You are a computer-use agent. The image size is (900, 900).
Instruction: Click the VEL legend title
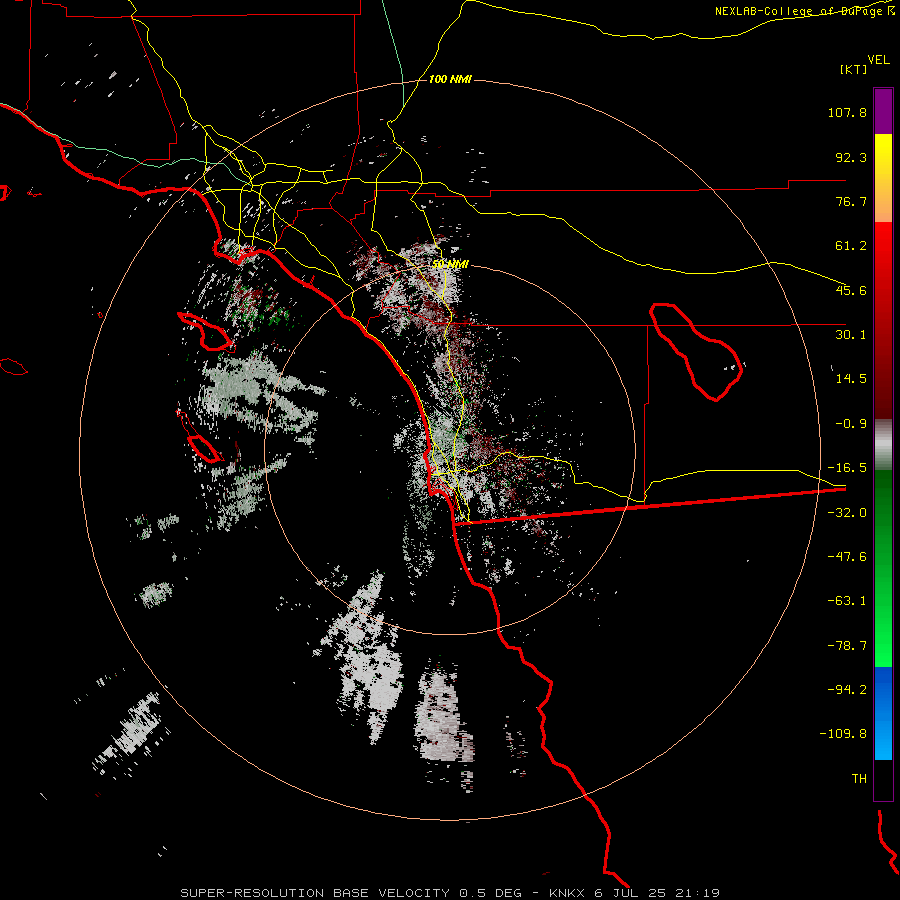878,59
